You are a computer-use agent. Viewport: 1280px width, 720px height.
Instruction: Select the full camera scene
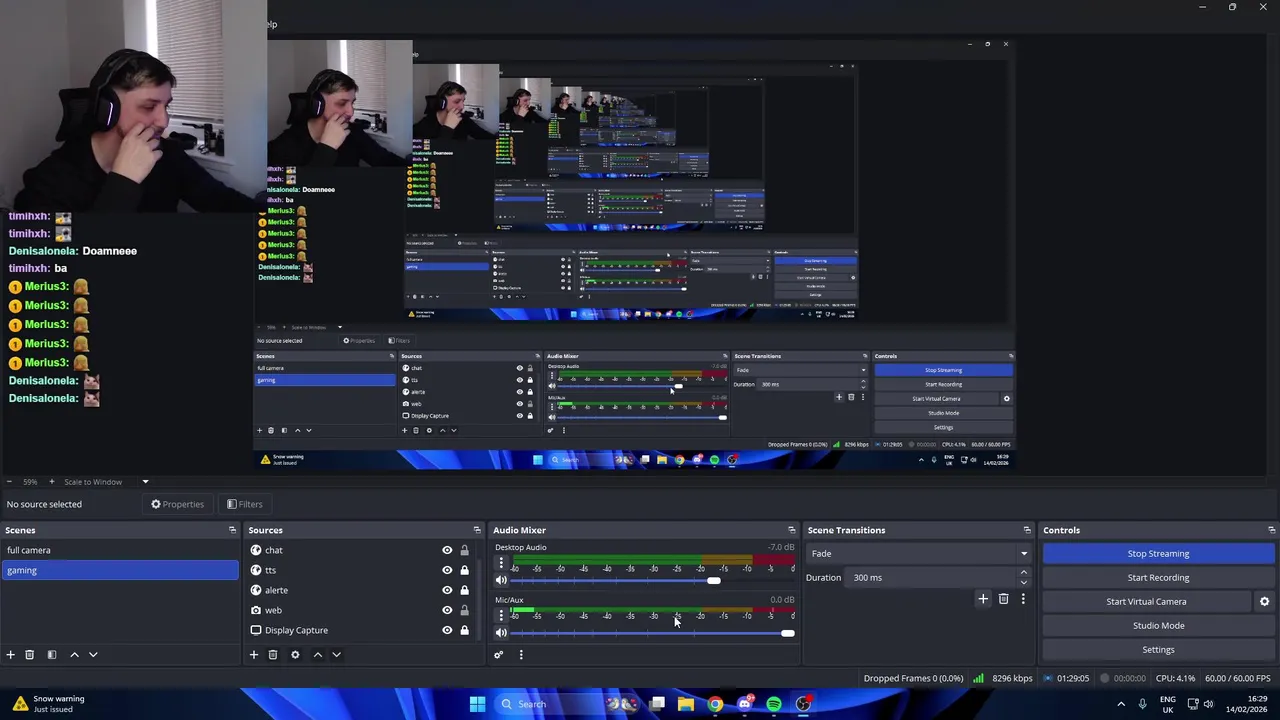pos(120,550)
